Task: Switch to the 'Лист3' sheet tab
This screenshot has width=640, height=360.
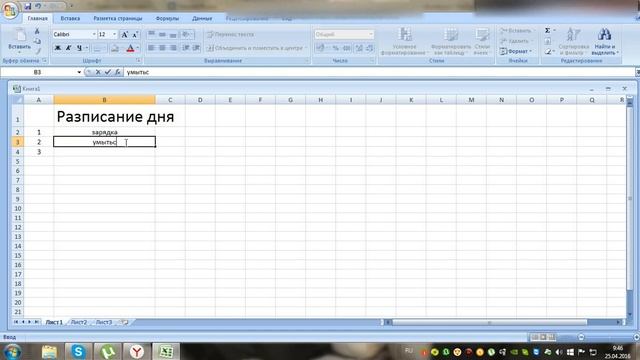Action: (x=104, y=322)
